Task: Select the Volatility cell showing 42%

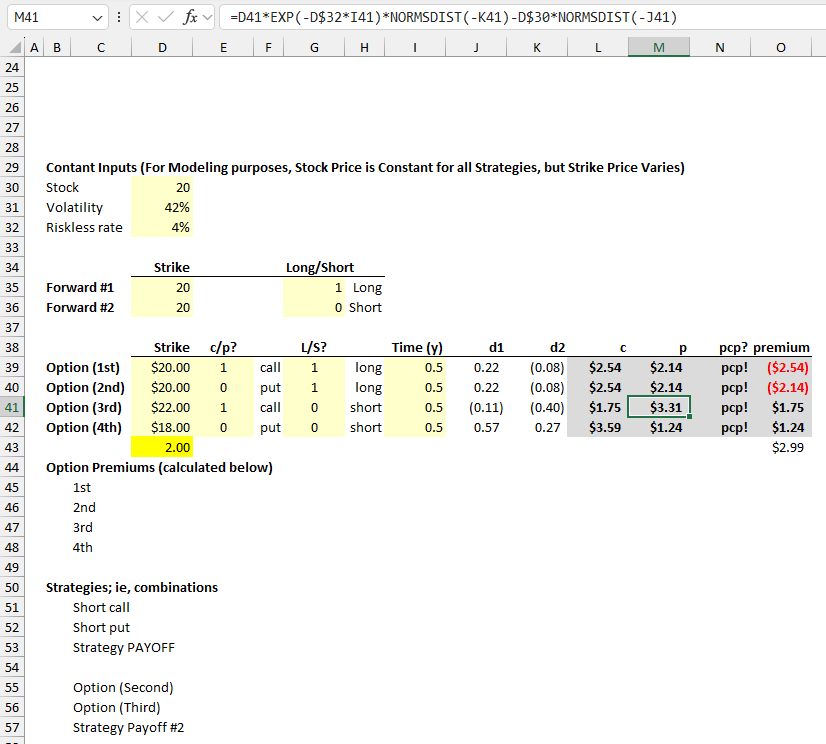Action: point(162,207)
